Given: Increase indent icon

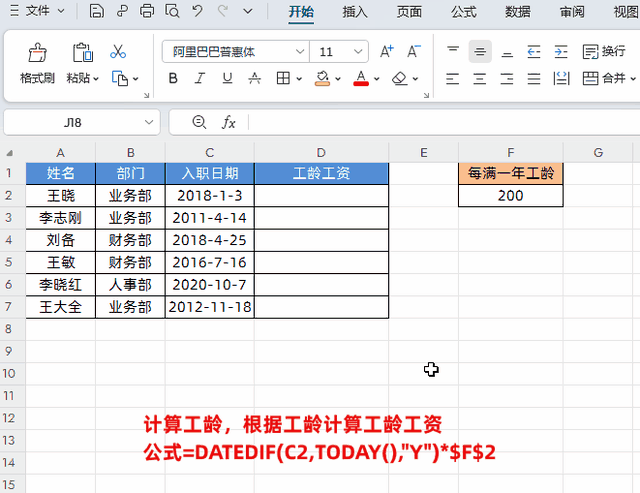Looking at the screenshot, I should 561,52.
